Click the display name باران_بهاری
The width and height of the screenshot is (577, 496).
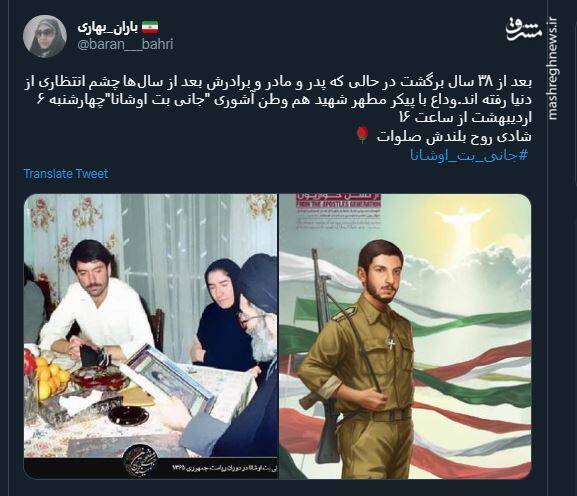pos(107,28)
